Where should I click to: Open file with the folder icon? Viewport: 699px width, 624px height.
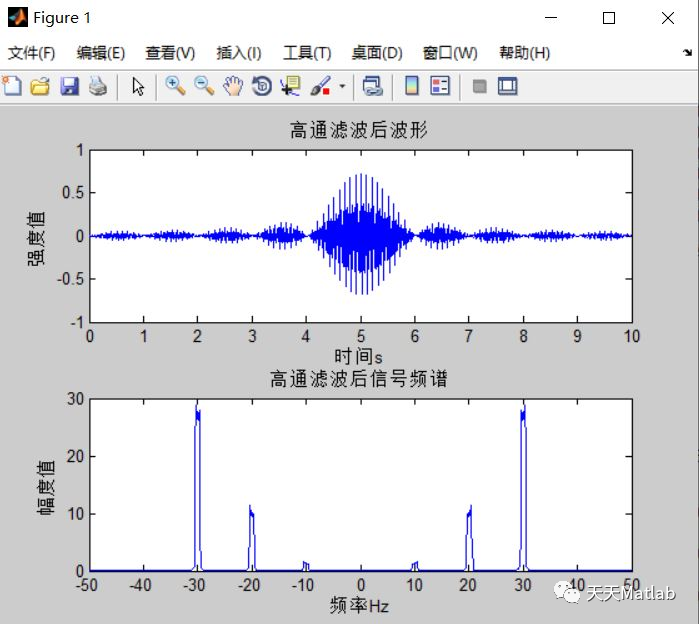pos(40,86)
